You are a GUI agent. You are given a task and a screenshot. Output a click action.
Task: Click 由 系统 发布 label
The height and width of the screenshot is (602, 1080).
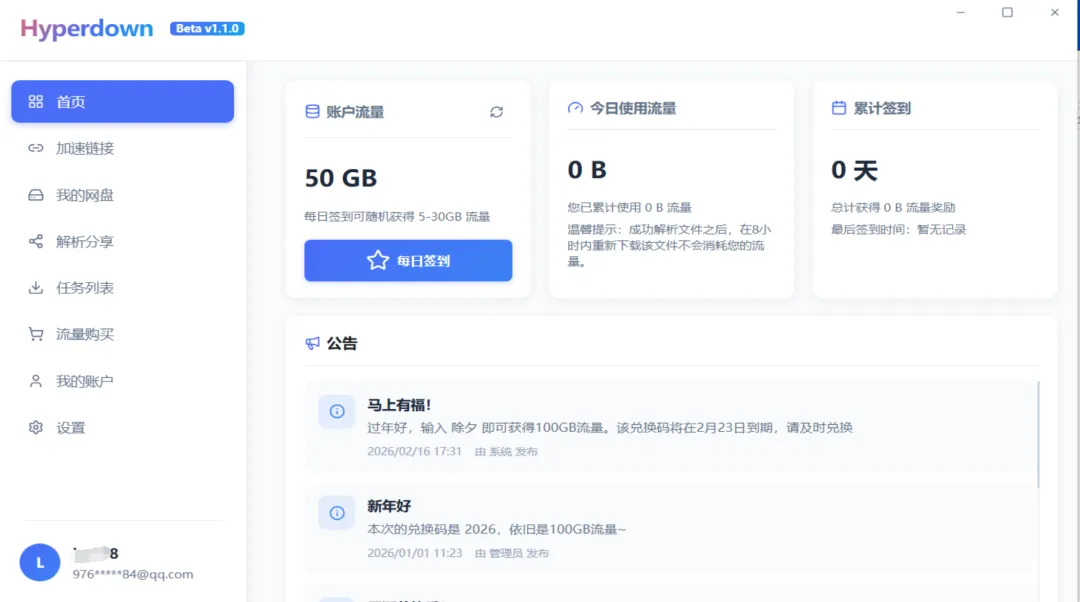click(x=506, y=451)
